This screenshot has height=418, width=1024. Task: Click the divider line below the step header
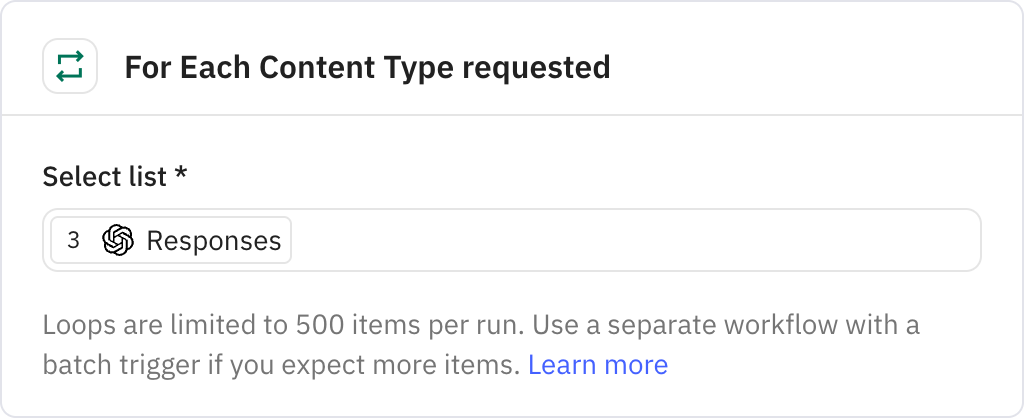pyautogui.click(x=512, y=116)
